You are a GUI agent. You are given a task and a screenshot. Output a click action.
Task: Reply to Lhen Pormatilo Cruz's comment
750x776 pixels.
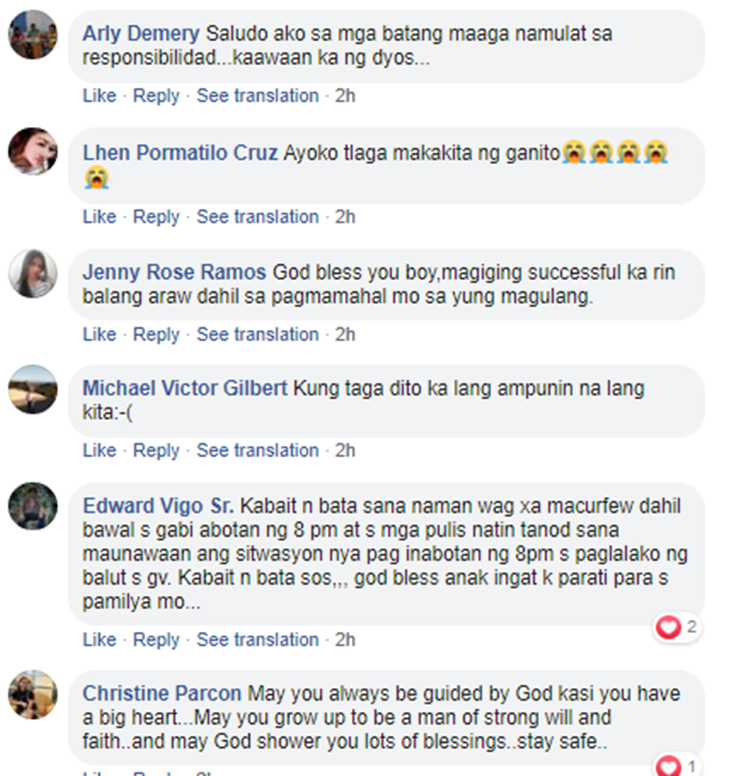click(156, 217)
